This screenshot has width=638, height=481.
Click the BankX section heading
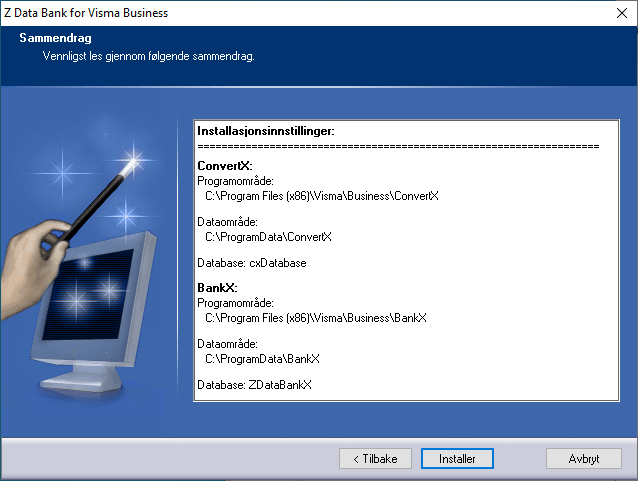(x=217, y=288)
